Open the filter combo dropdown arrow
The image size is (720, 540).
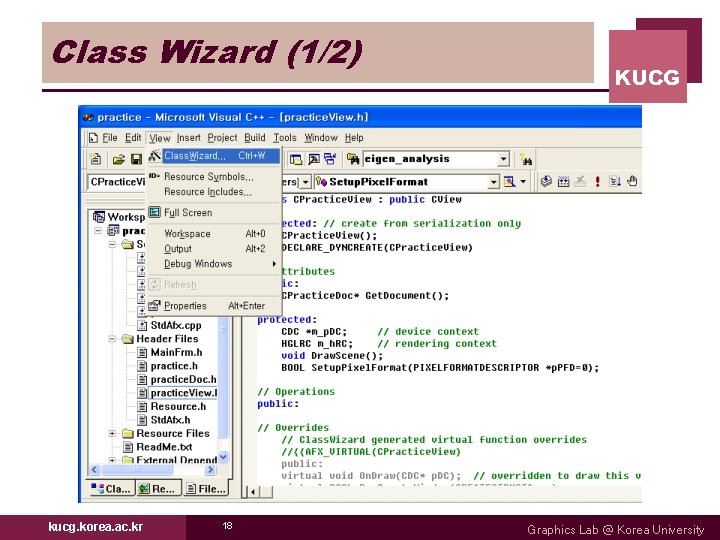pyautogui.click(x=305, y=182)
